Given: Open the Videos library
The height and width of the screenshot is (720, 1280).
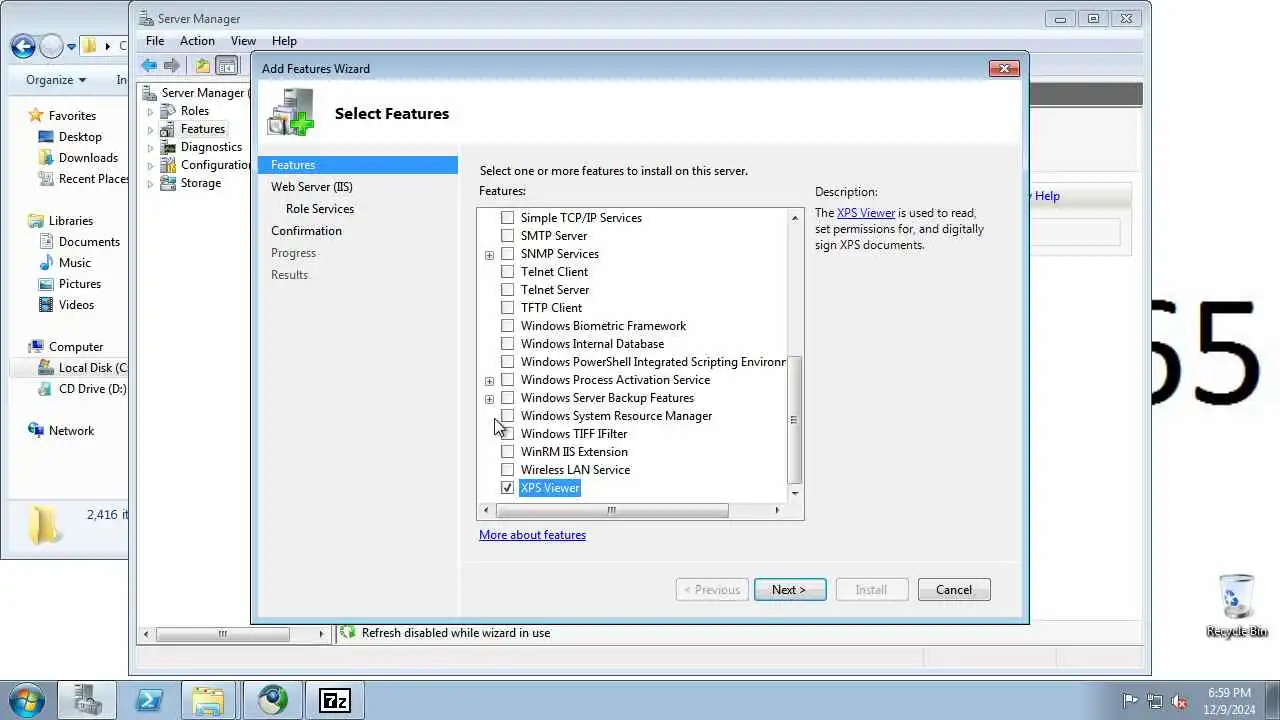Looking at the screenshot, I should coord(76,304).
